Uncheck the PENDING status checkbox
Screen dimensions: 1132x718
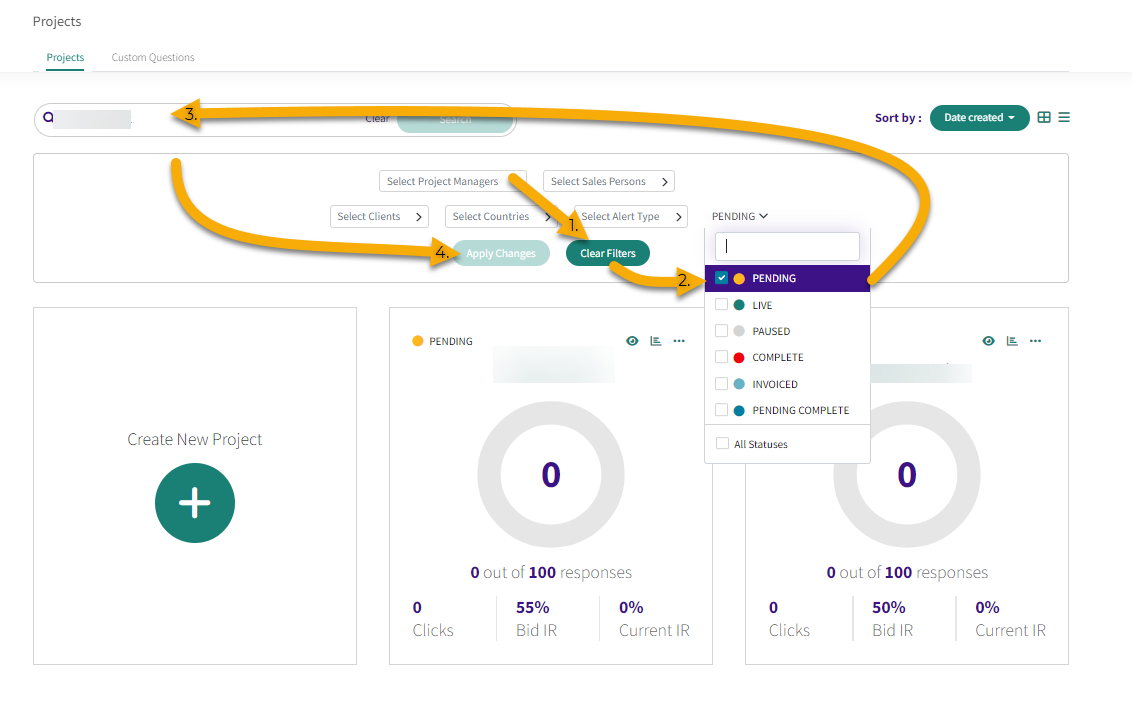click(x=722, y=278)
